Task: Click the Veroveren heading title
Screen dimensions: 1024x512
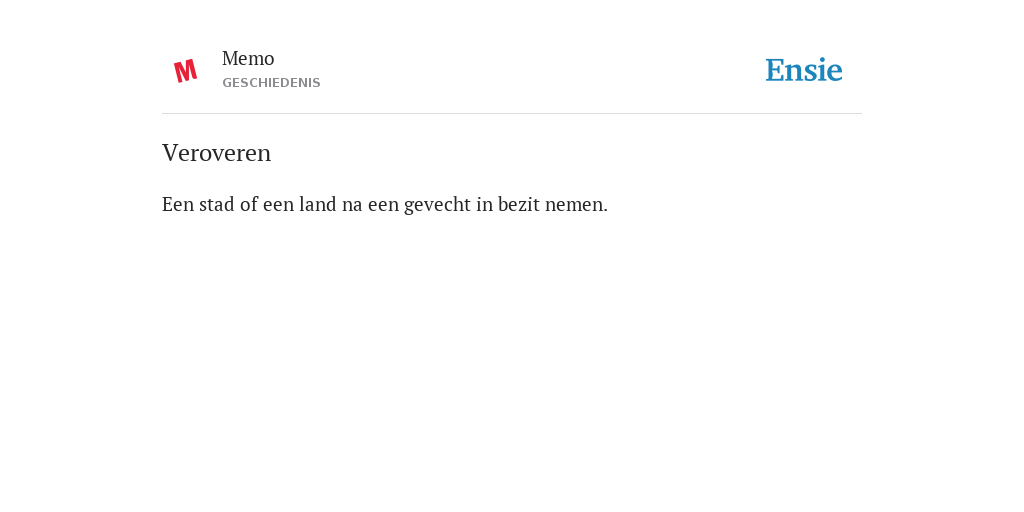Action: pyautogui.click(x=216, y=153)
